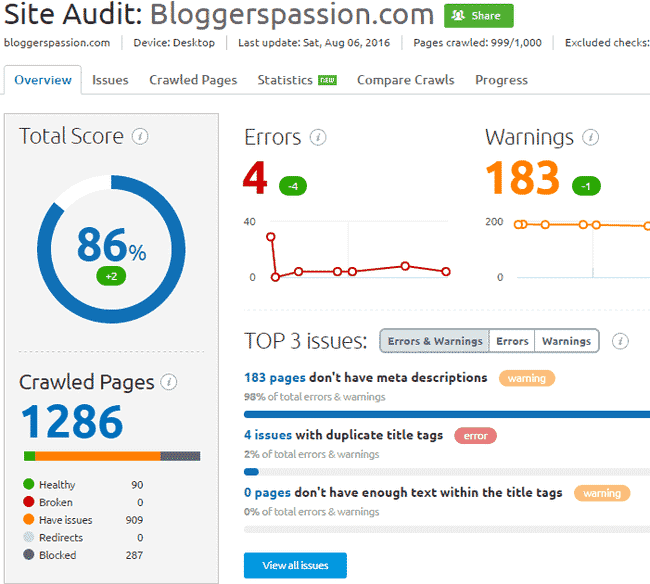Click the Redirects legend dot

click(x=29, y=537)
